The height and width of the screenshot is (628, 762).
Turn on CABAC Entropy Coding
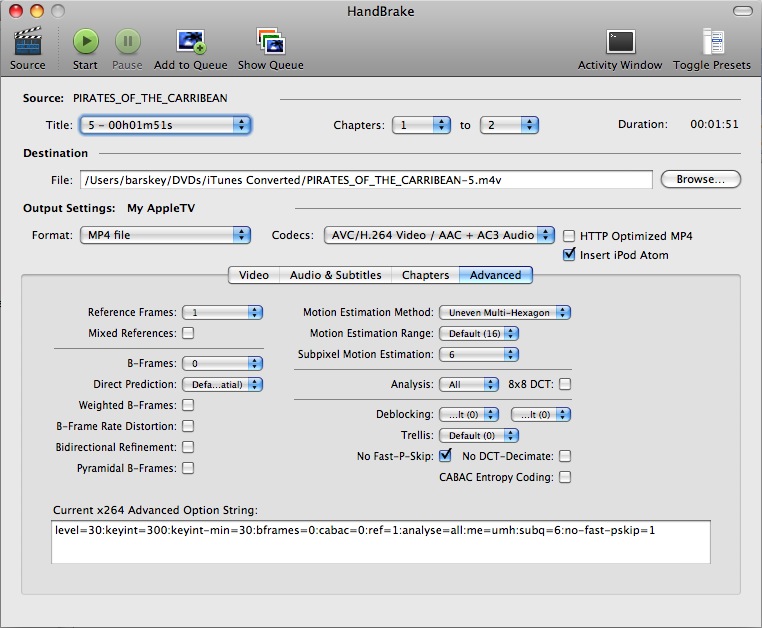565,477
